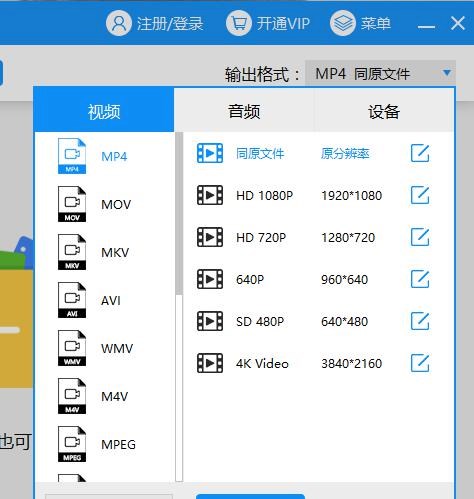The height and width of the screenshot is (499, 474).
Task: Click the MP4 同原文件 output format combo box
Action: point(380,74)
